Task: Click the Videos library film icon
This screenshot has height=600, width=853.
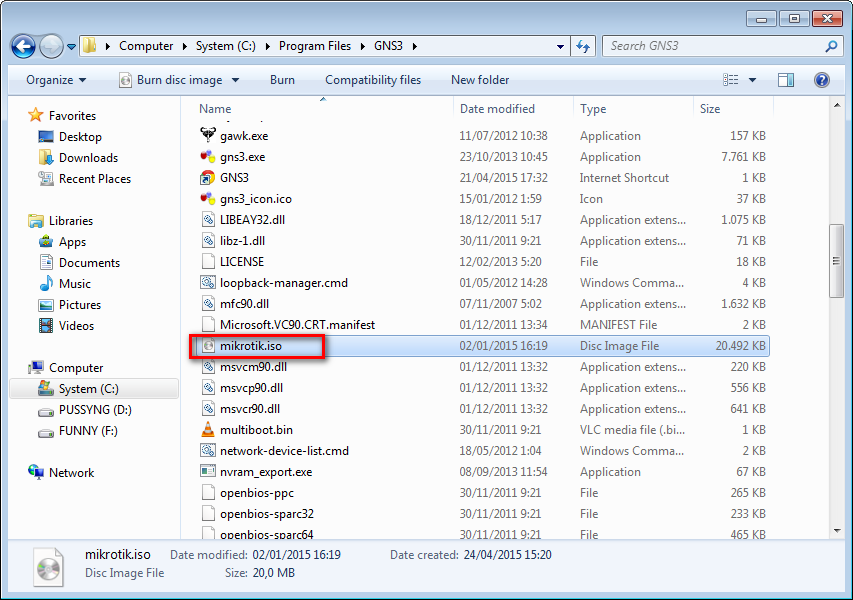Action: coord(46,325)
